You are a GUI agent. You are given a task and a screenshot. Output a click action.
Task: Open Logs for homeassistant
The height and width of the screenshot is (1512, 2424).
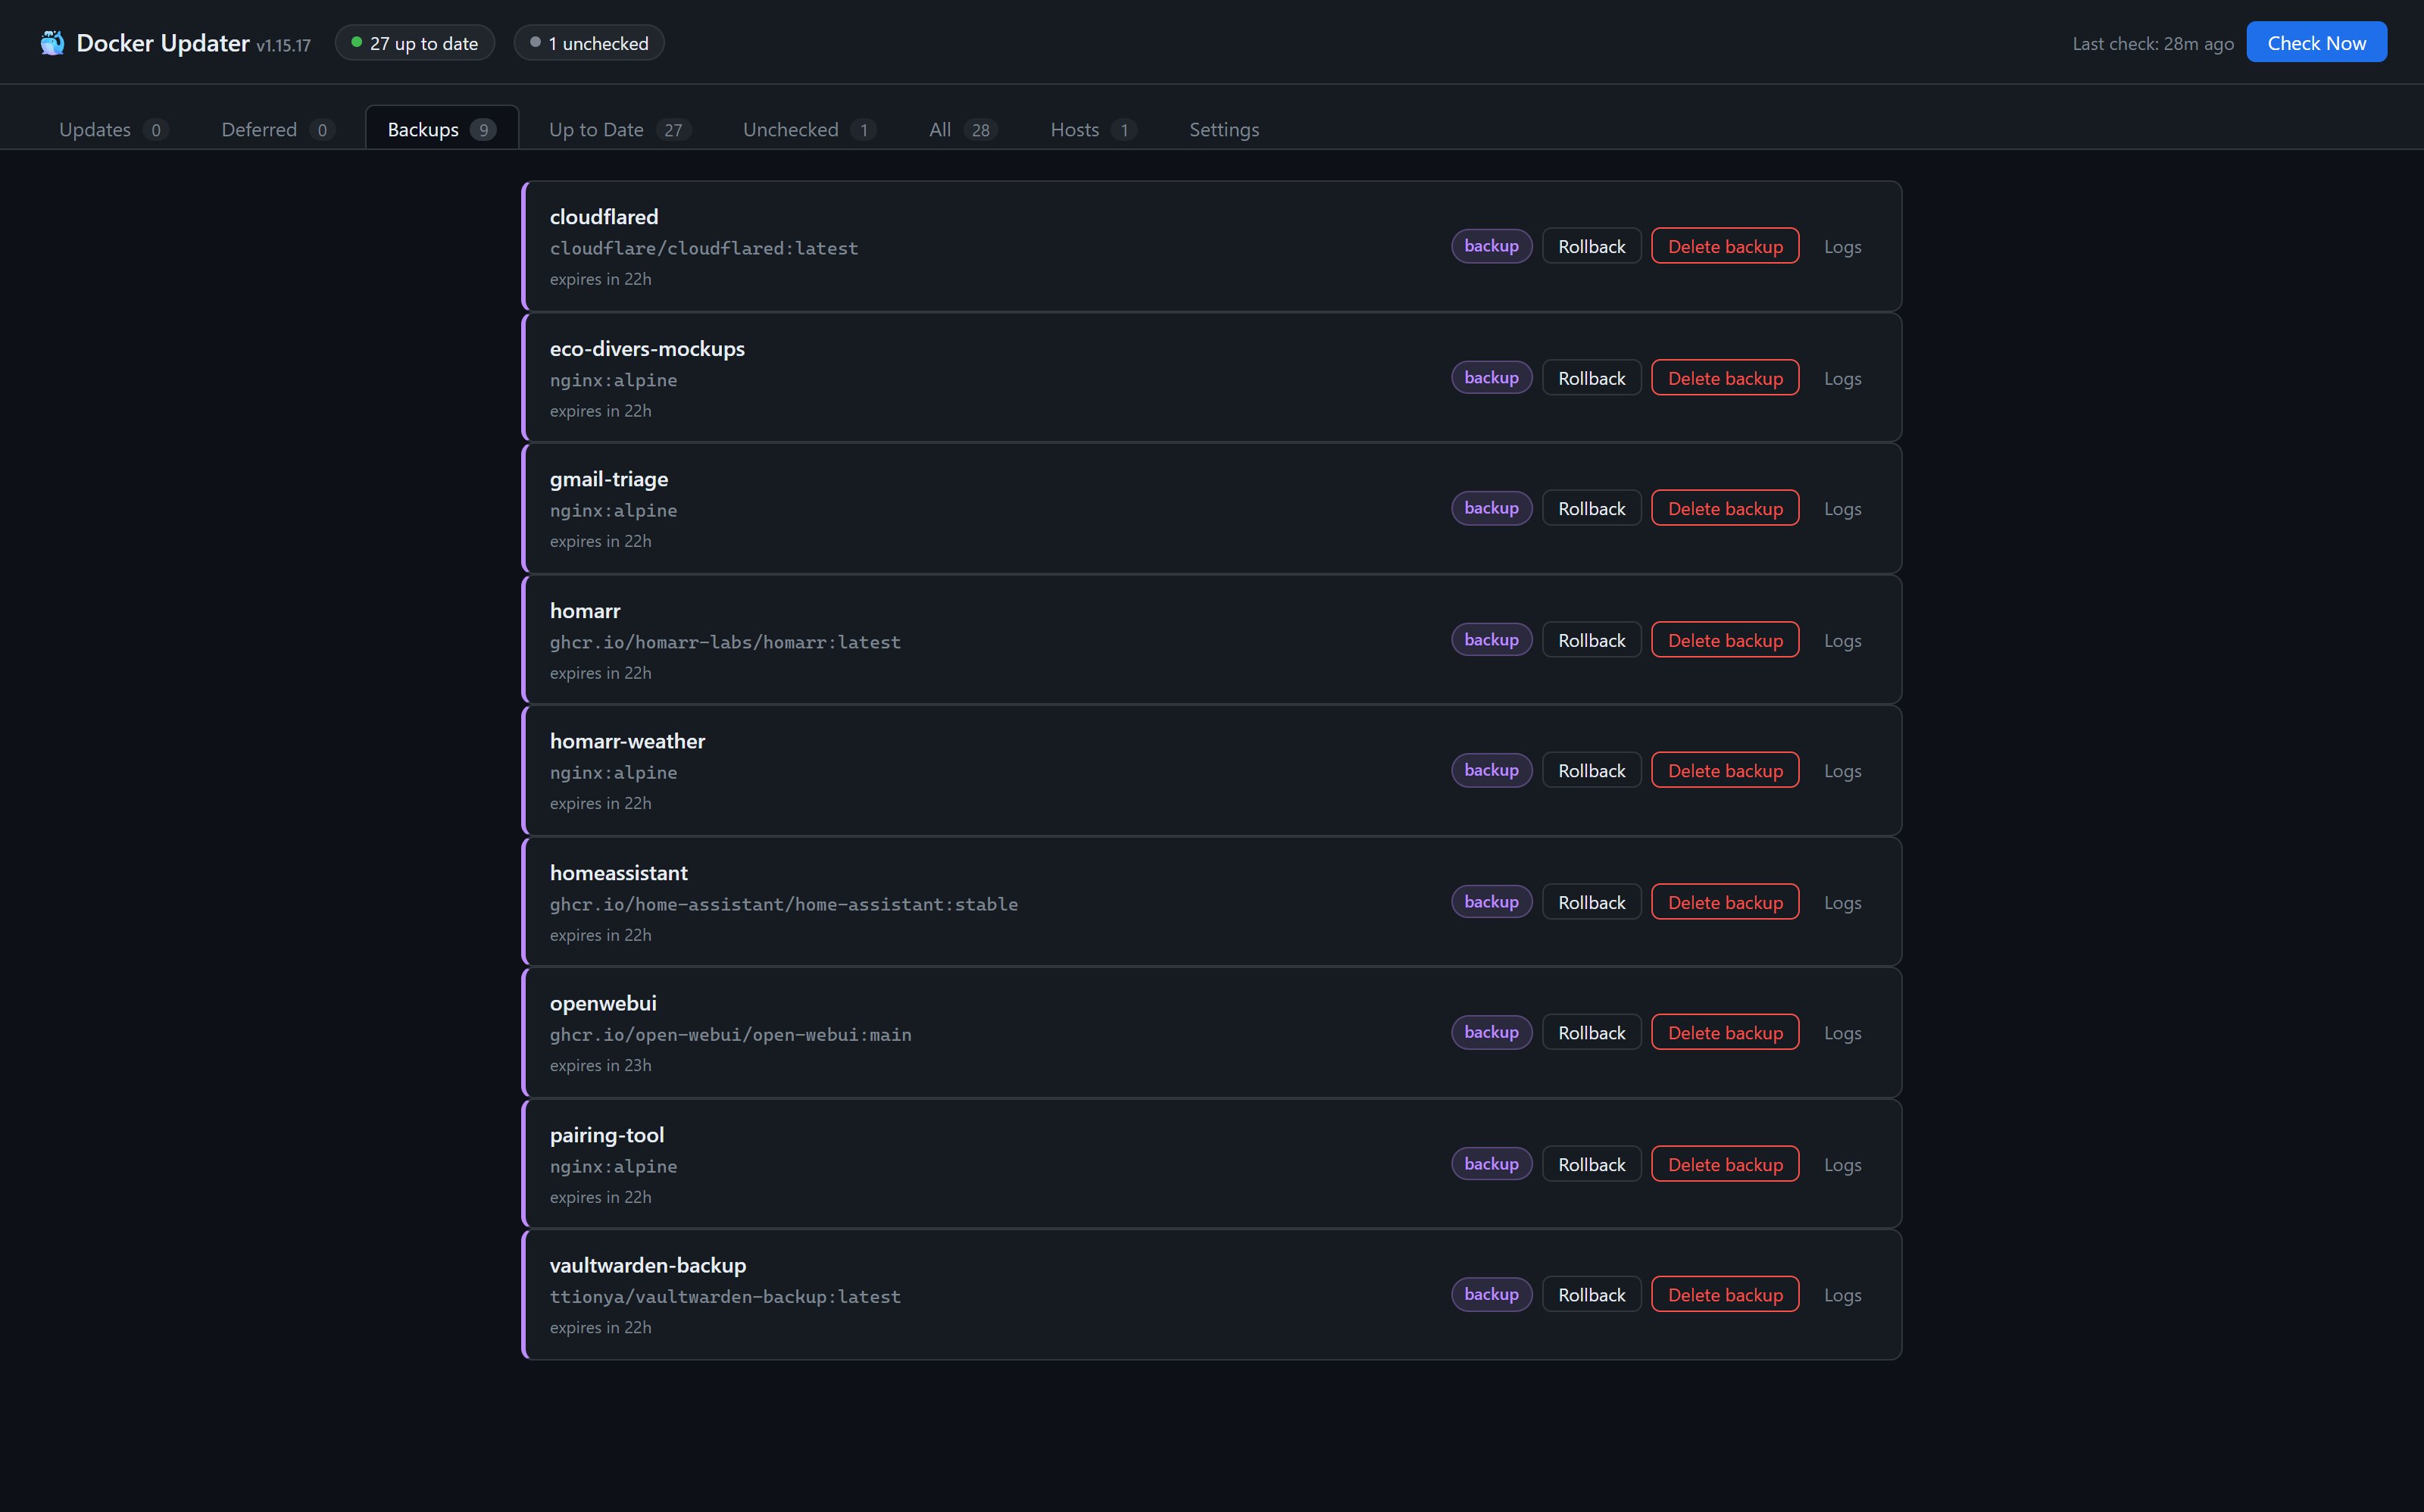(x=1842, y=902)
